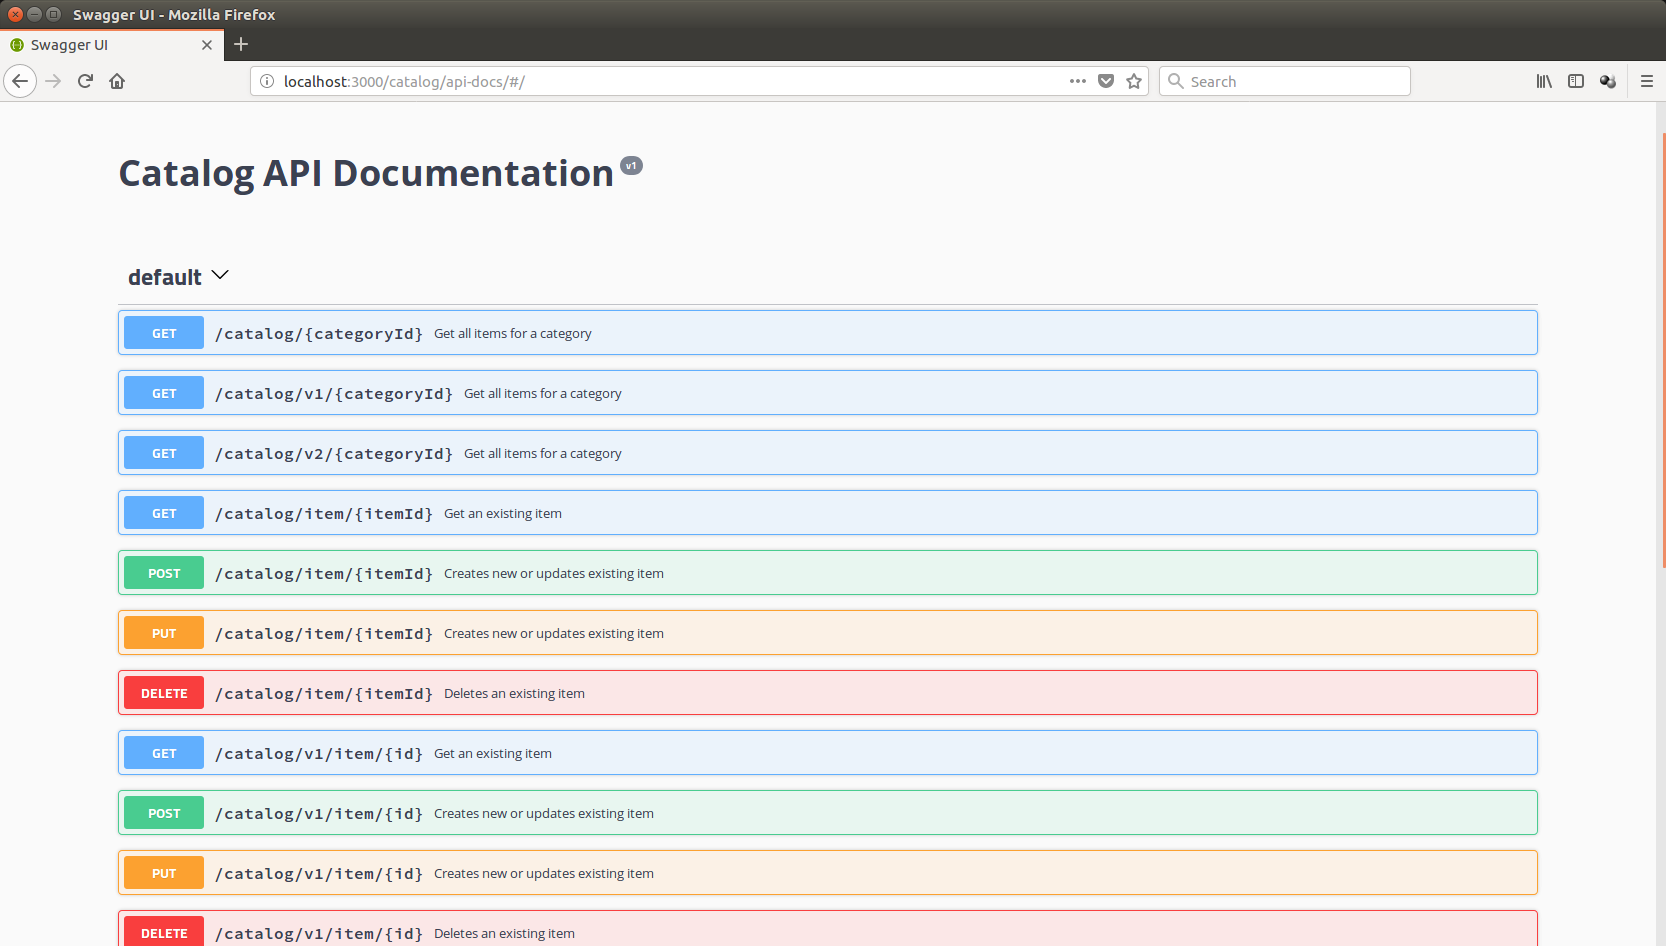This screenshot has width=1666, height=946.
Task: Expand GET /catalog/v1/{categoryId} operation
Action: coord(828,393)
